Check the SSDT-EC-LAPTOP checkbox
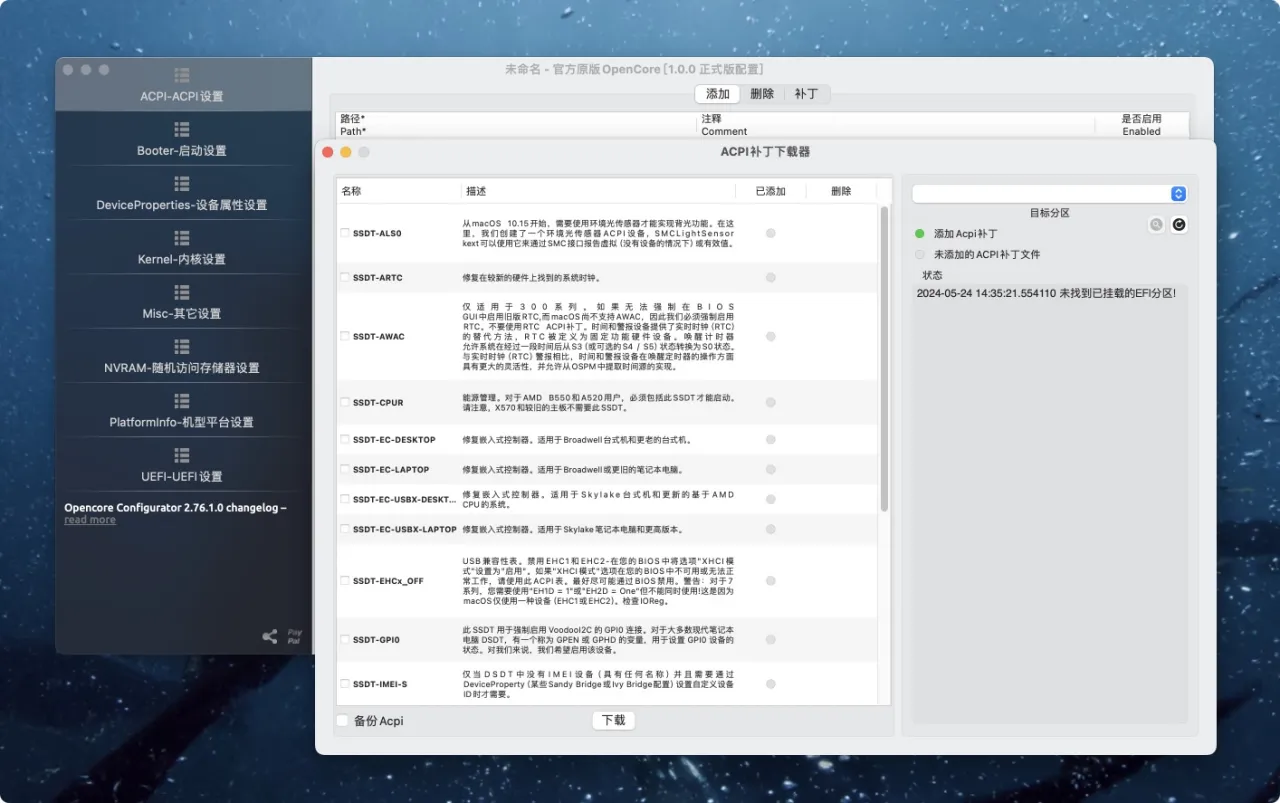 point(345,469)
